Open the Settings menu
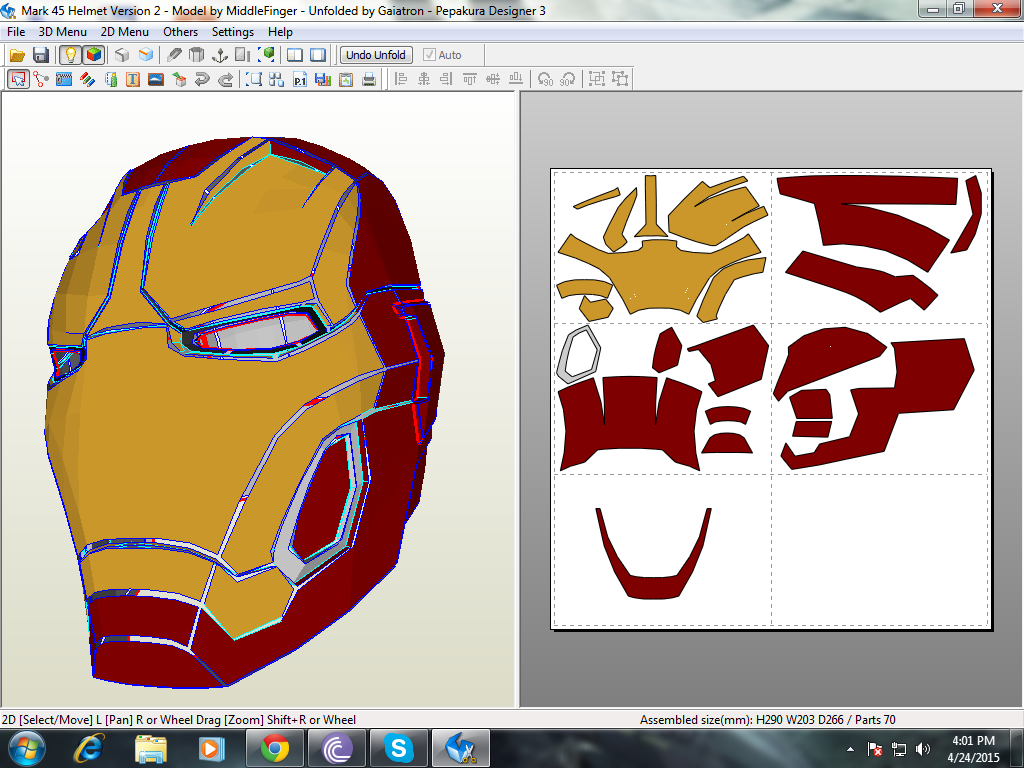The width and height of the screenshot is (1024, 768). coord(232,32)
